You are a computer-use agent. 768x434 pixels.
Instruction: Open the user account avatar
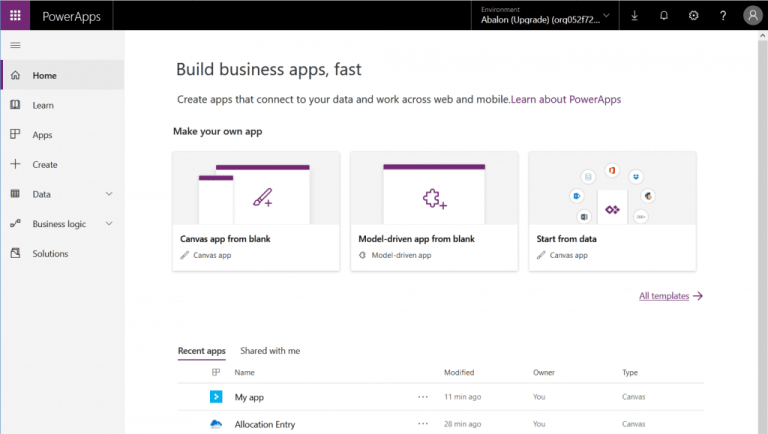click(x=752, y=16)
